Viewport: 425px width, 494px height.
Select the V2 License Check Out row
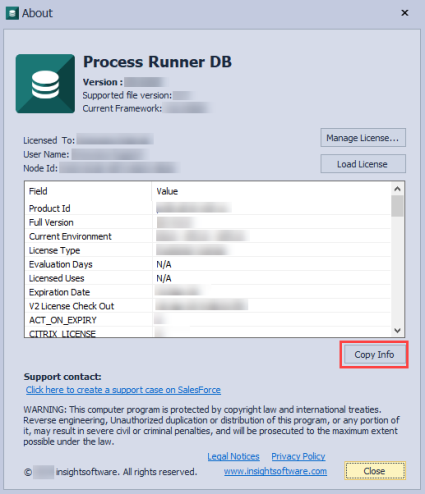click(x=207, y=306)
